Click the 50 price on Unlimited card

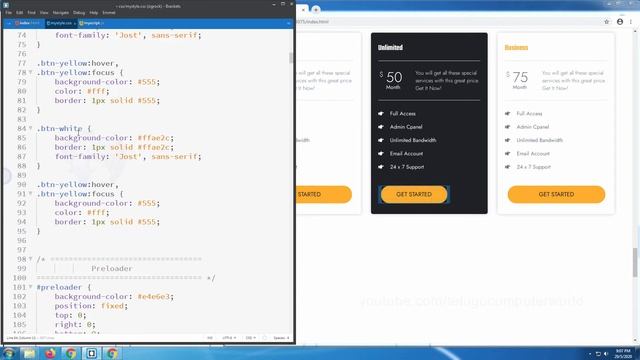394,77
